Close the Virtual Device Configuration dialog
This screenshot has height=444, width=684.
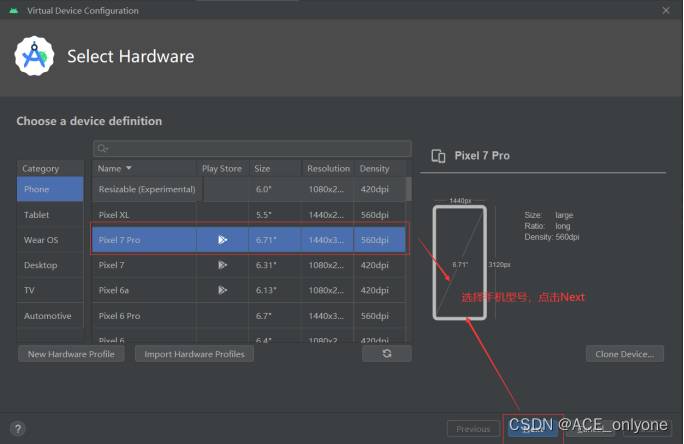coord(666,10)
